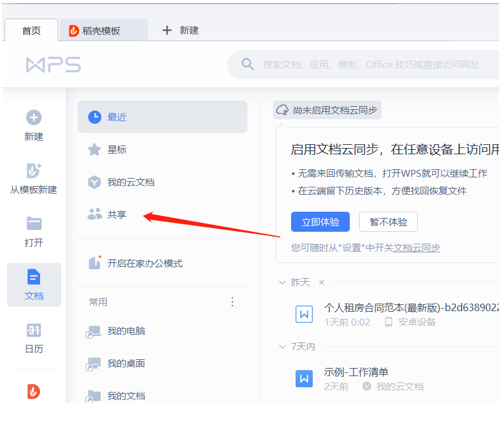Image resolution: width=501 pixels, height=423 pixels.
Task: Click the 文档云同步 settings link
Action: coord(417,248)
